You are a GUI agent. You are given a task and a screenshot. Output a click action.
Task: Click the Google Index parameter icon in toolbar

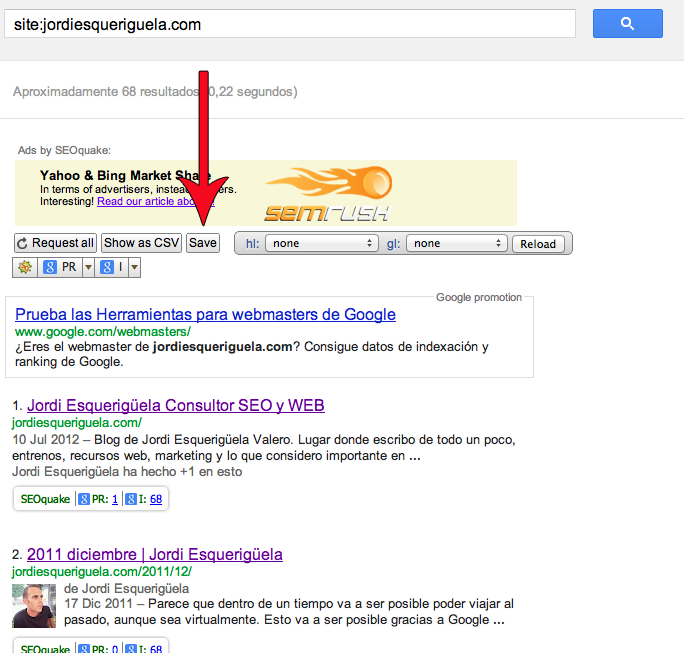point(107,267)
